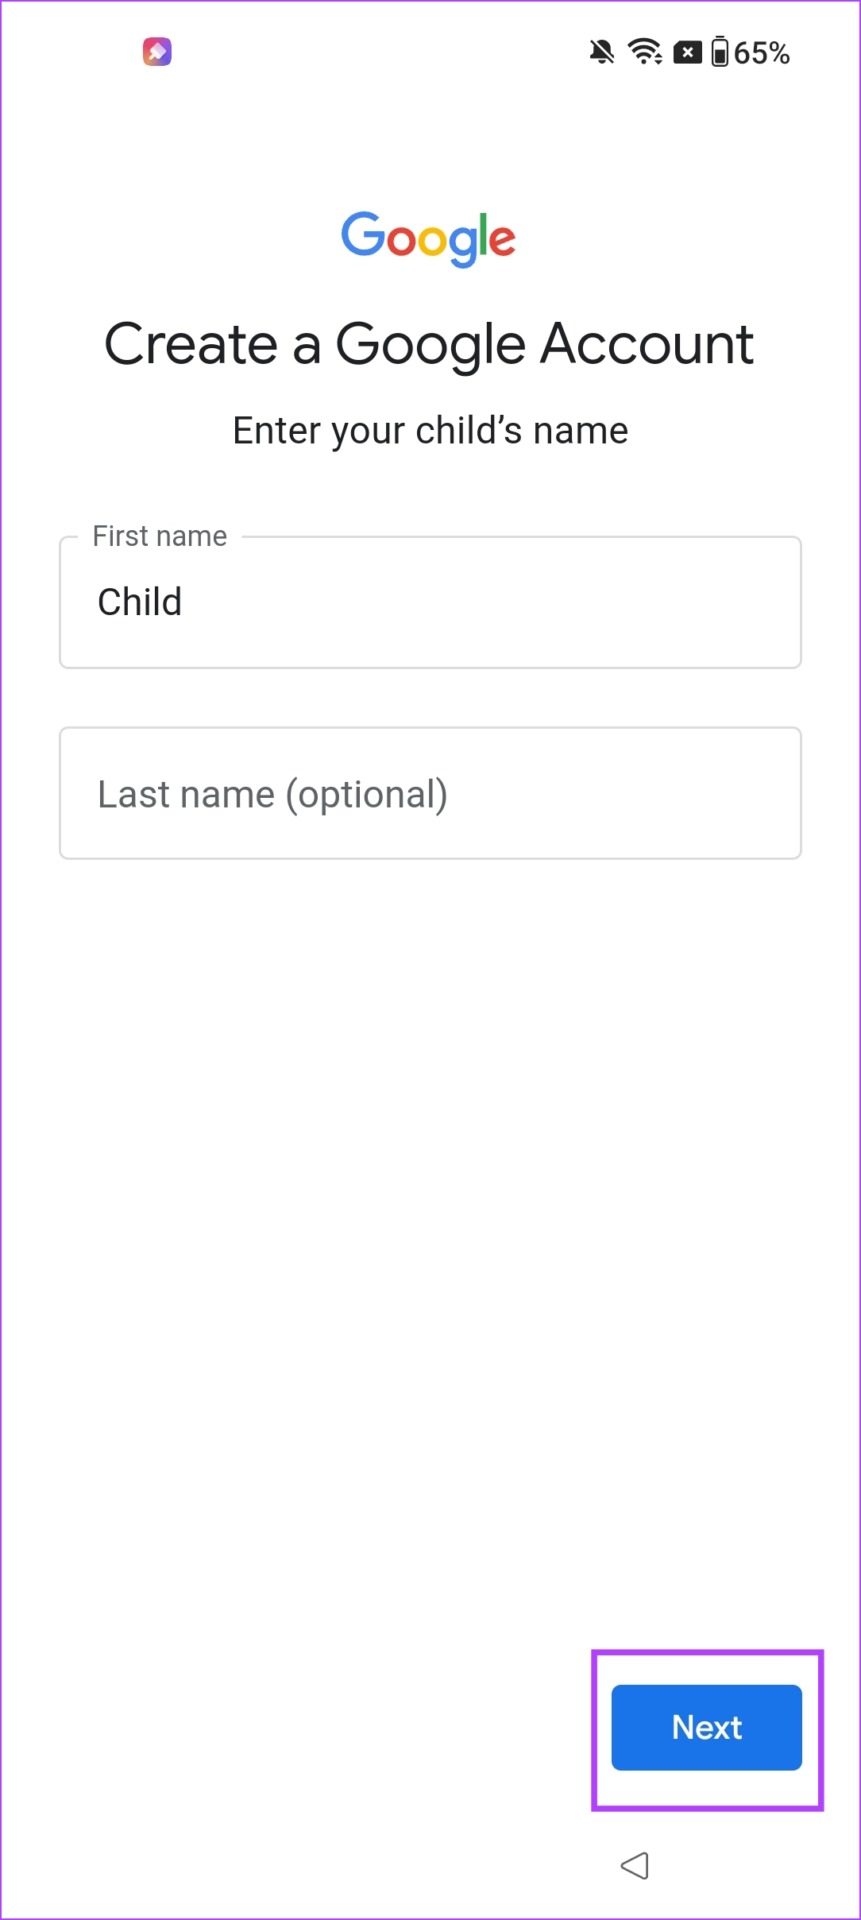This screenshot has width=861, height=1920.
Task: Place cursor after the word Child
Action: [x=185, y=602]
